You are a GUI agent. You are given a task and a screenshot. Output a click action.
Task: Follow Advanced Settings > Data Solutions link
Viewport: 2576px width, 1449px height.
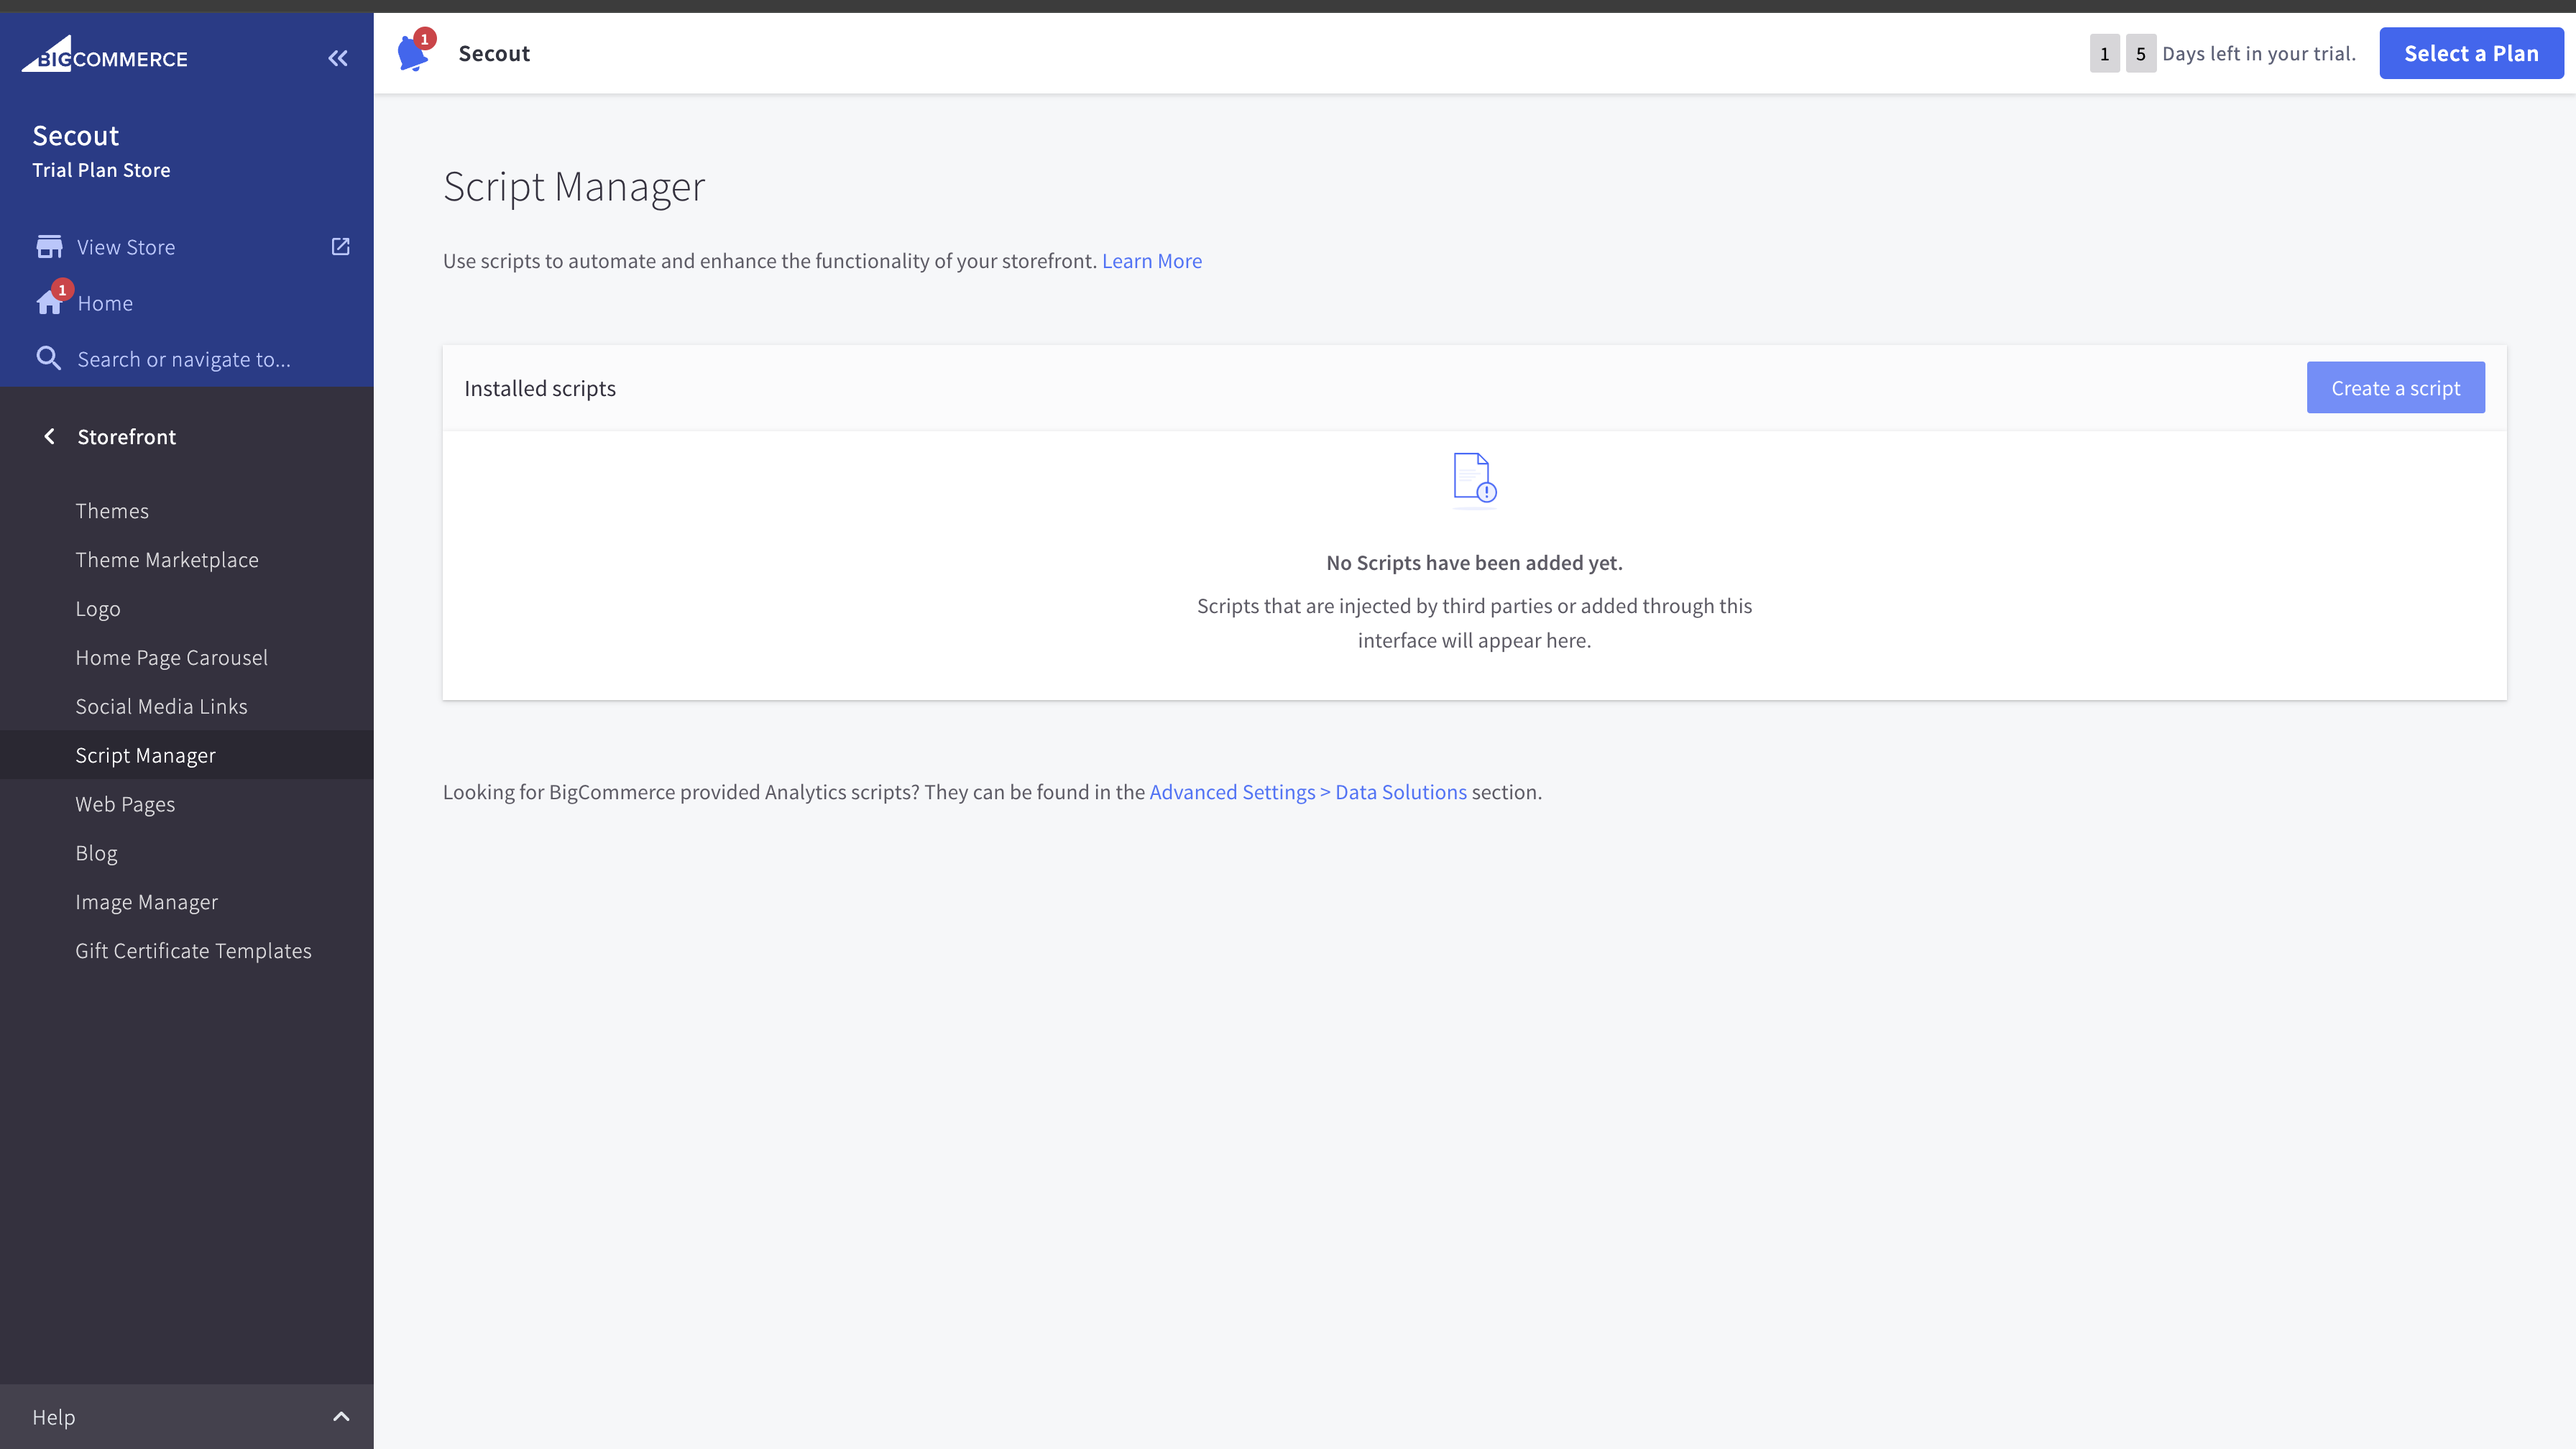pos(1307,792)
